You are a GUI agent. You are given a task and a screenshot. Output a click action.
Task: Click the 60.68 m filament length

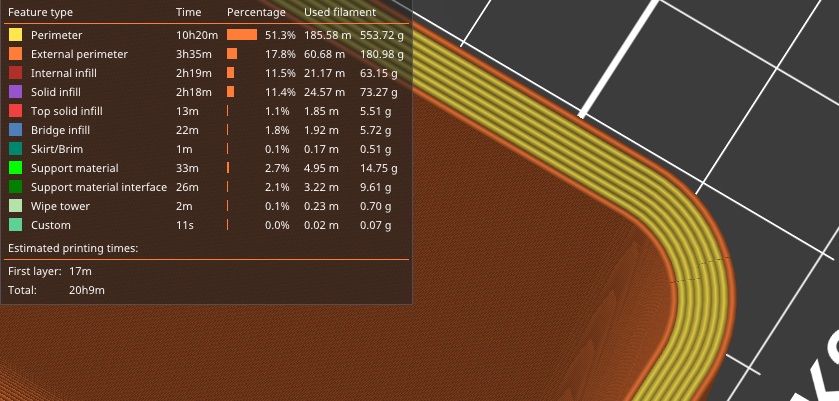(325, 54)
